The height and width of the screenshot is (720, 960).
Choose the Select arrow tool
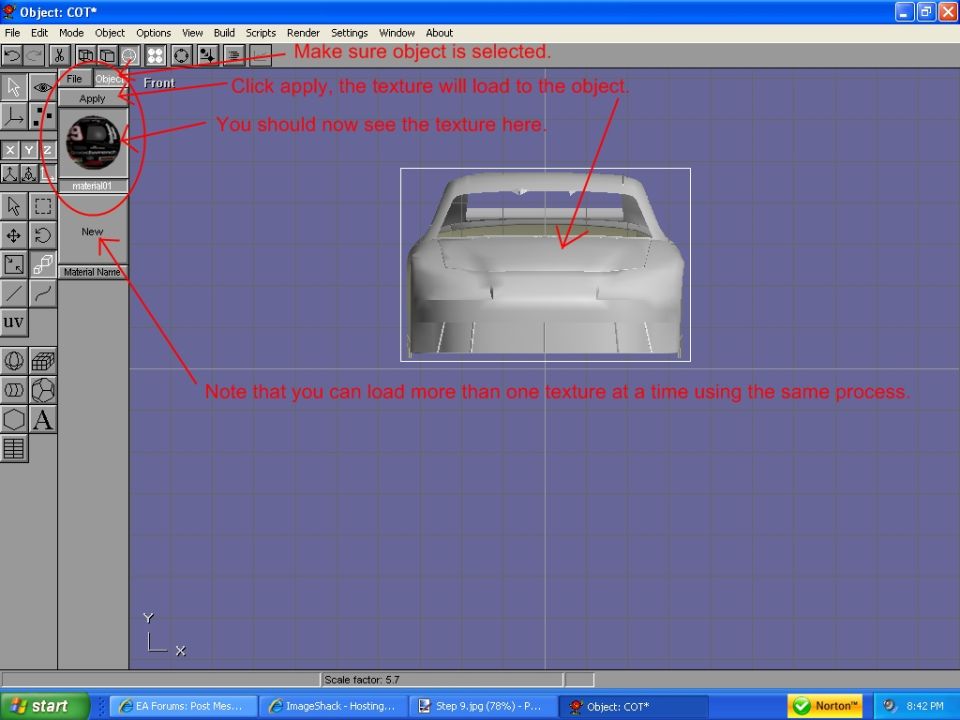coord(13,206)
